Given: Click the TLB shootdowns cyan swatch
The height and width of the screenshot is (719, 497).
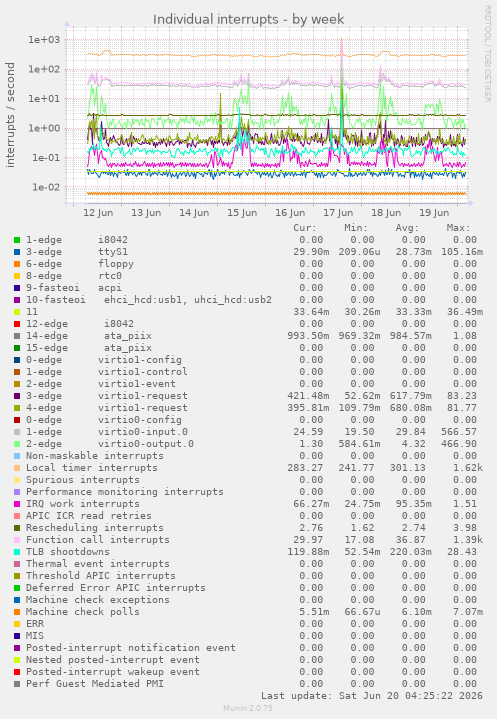Looking at the screenshot, I should tap(17, 552).
